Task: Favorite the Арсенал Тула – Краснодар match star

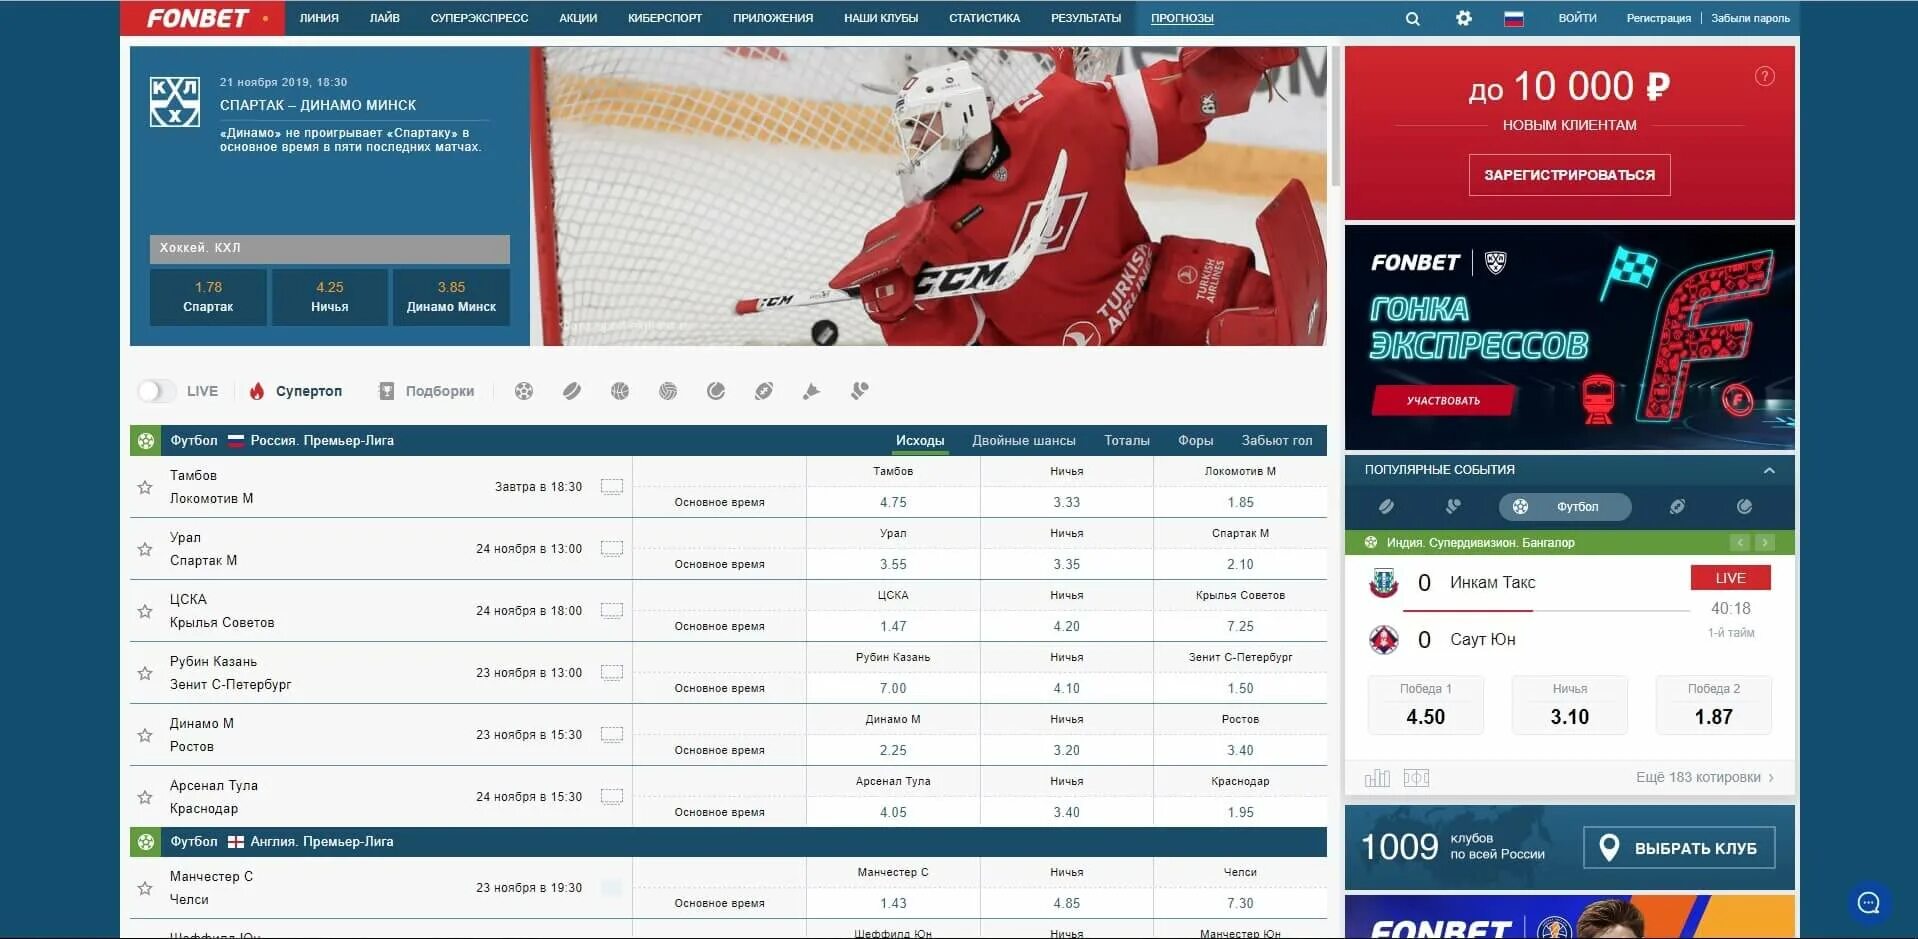Action: tap(145, 797)
